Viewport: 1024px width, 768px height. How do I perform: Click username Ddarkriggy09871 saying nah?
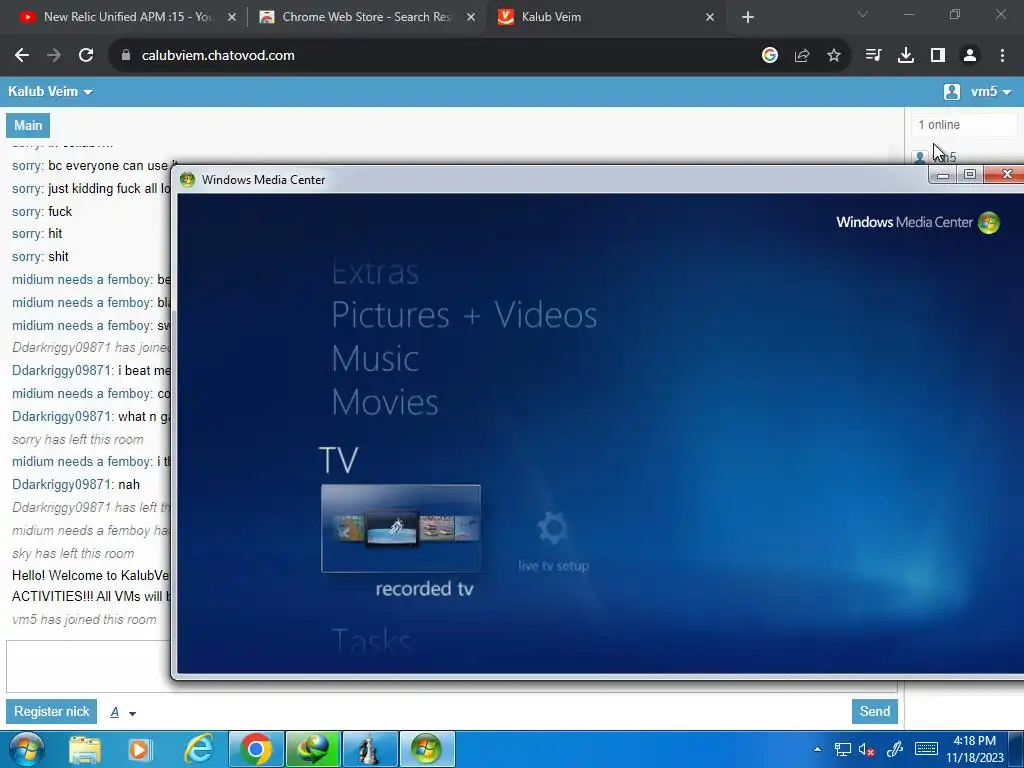pyautogui.click(x=62, y=485)
